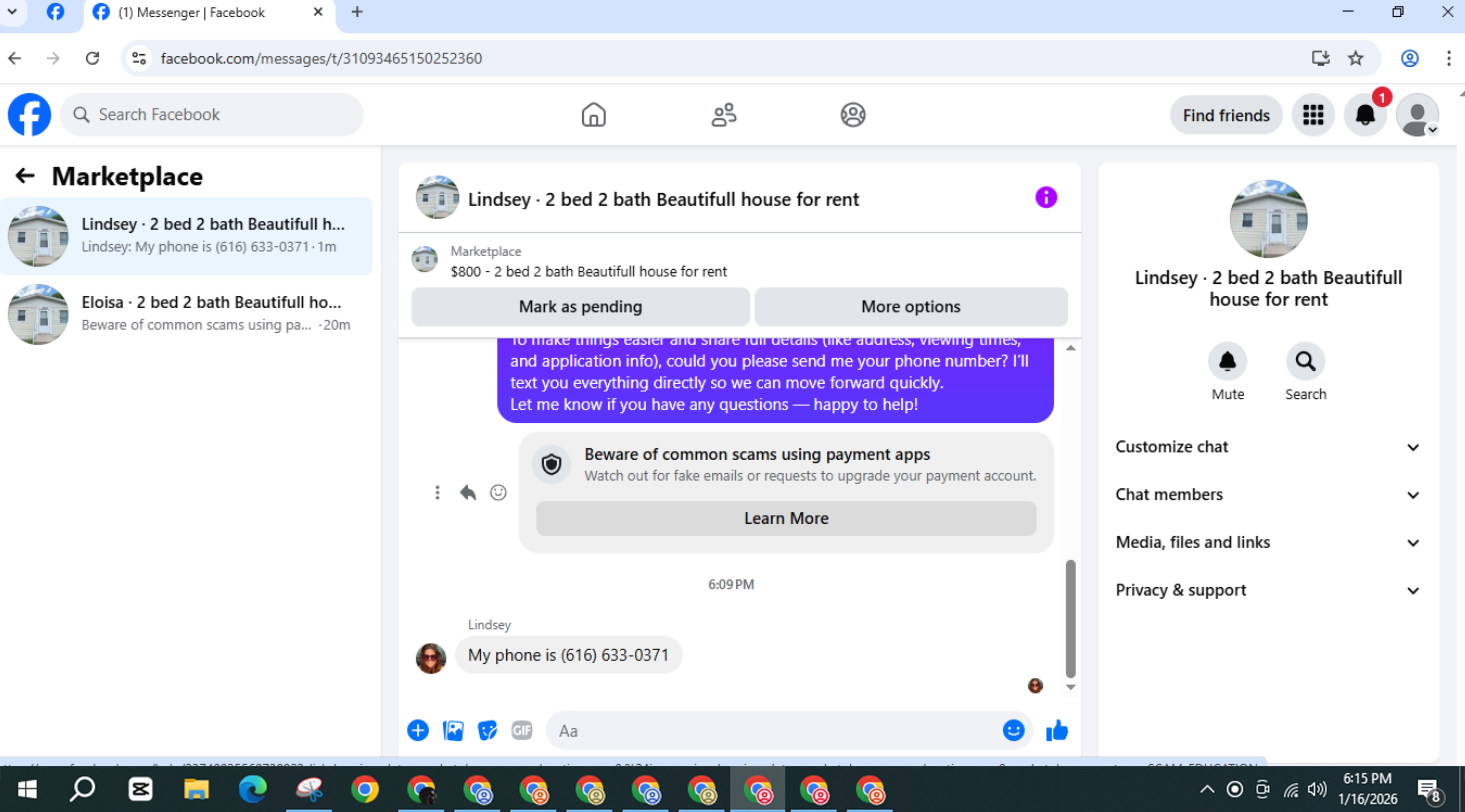Viewport: 1465px width, 812px height.
Task: Open the Groups icon in top navigation
Action: [853, 115]
